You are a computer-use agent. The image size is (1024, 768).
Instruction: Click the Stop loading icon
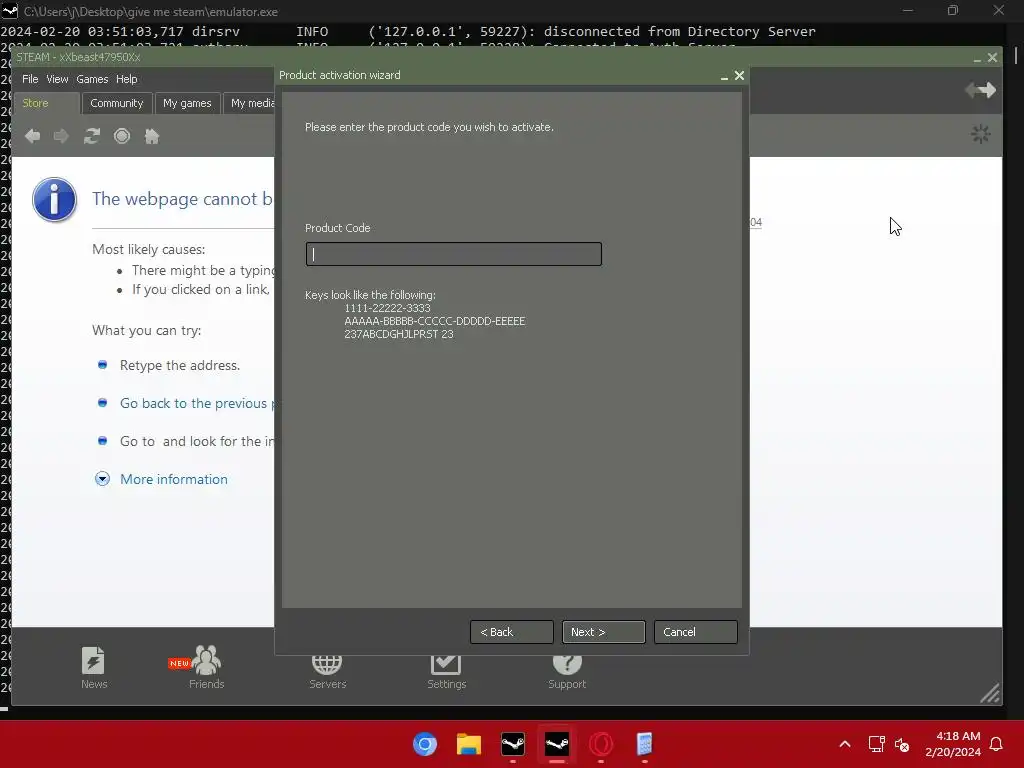pyautogui.click(x=122, y=136)
